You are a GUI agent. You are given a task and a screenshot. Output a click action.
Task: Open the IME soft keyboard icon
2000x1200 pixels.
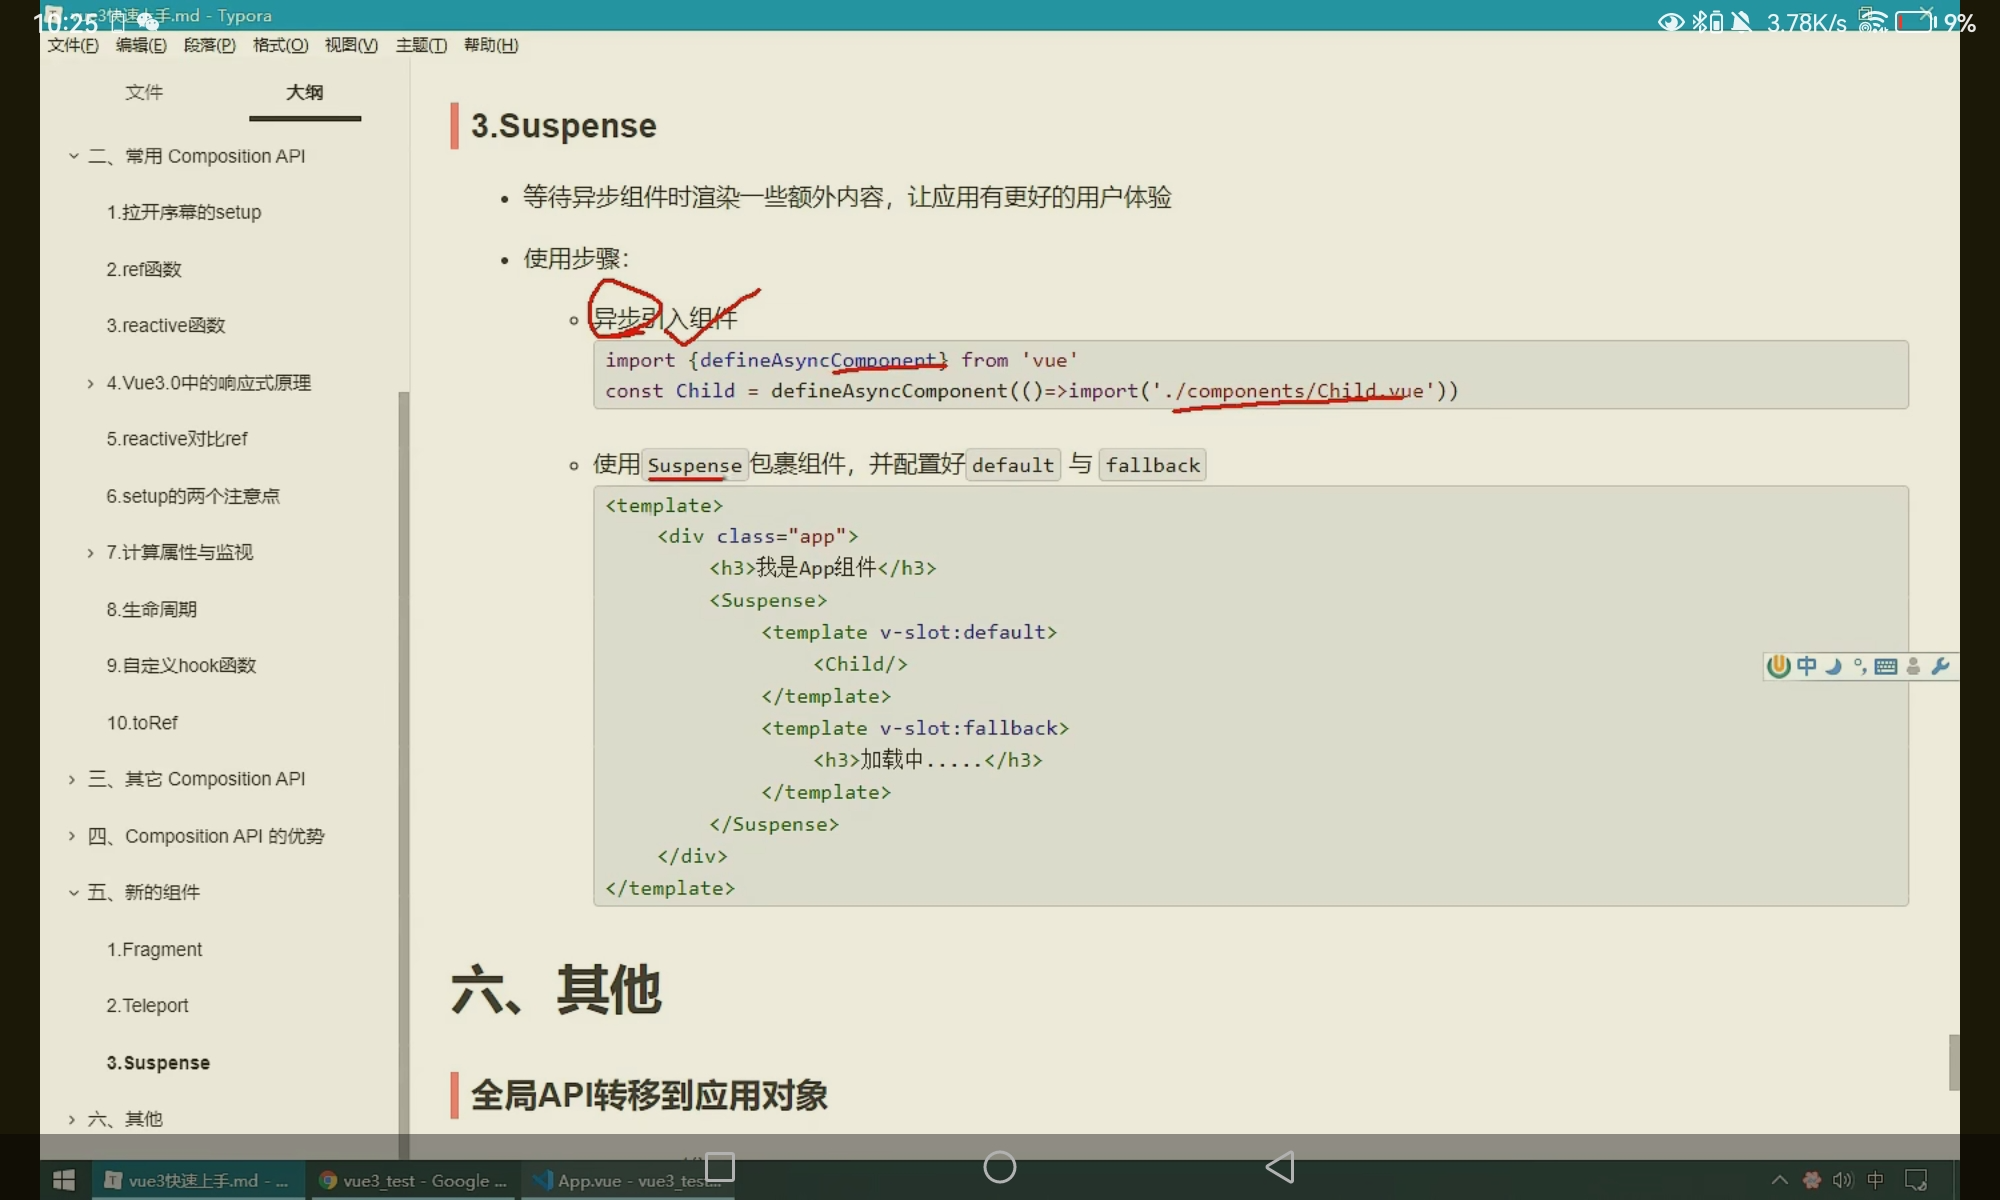click(1886, 666)
